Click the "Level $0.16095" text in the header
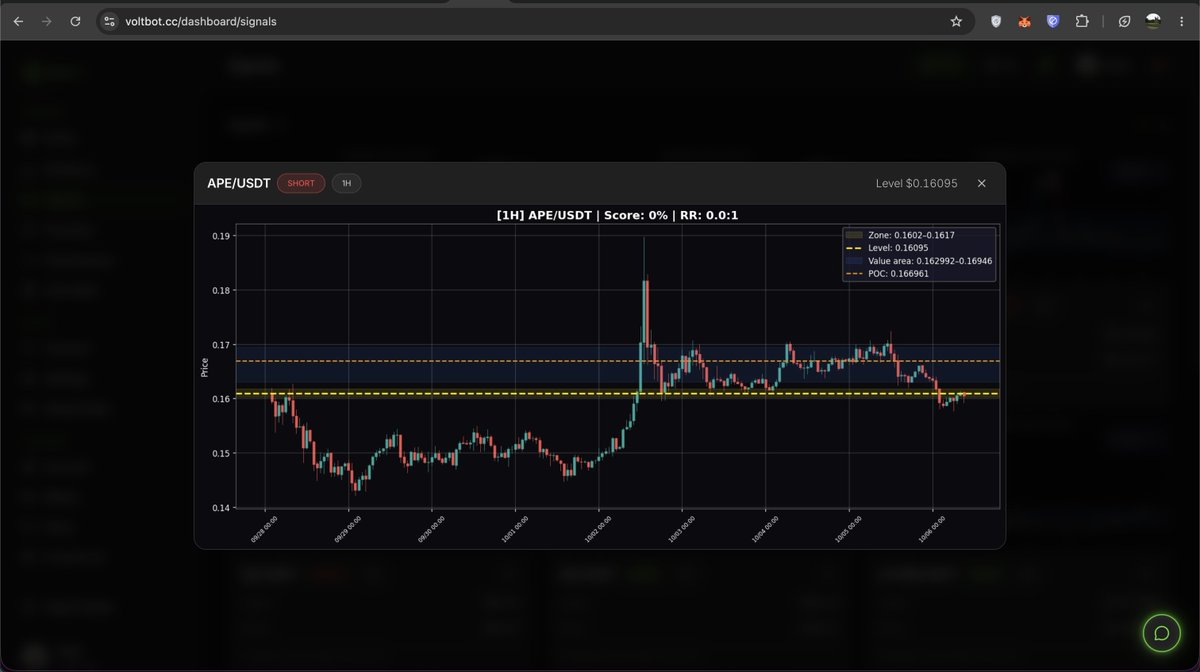The image size is (1200, 672). 916,183
